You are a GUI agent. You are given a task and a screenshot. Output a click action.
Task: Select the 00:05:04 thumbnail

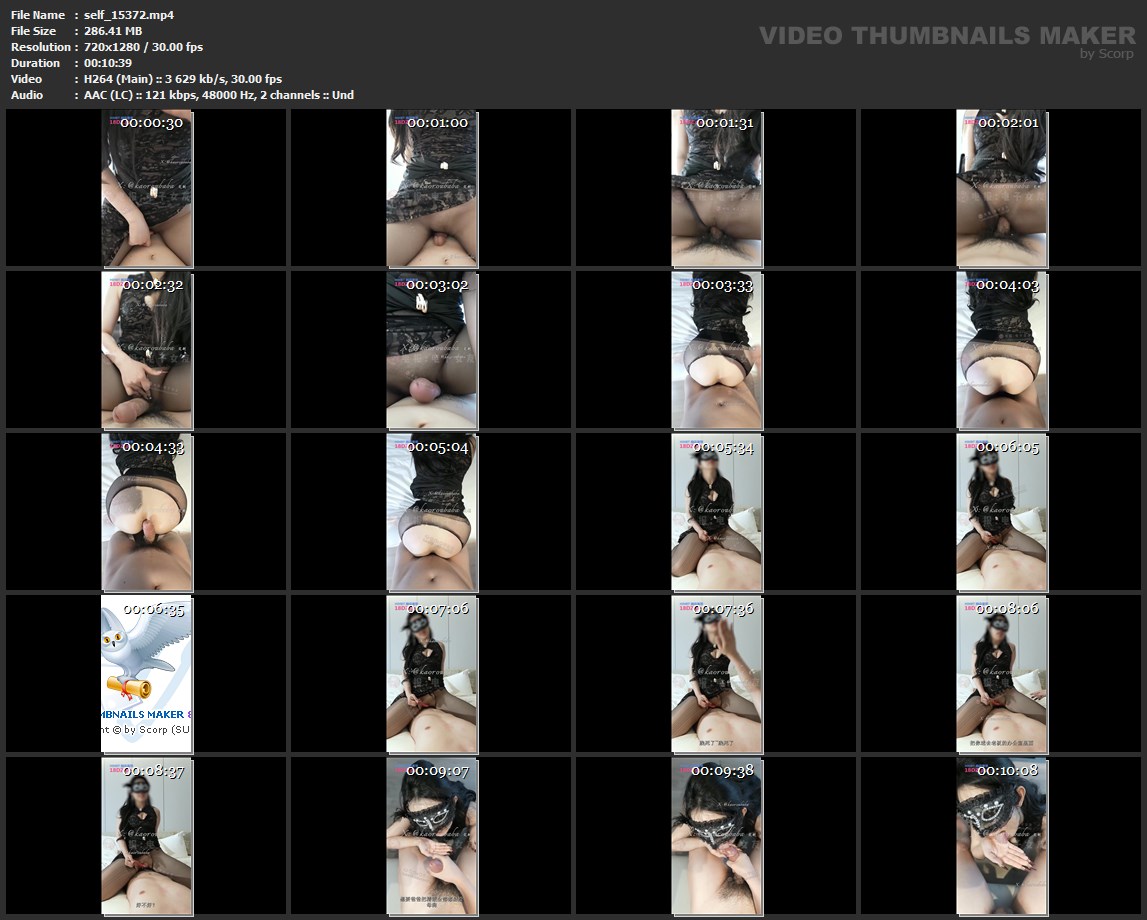[x=432, y=512]
